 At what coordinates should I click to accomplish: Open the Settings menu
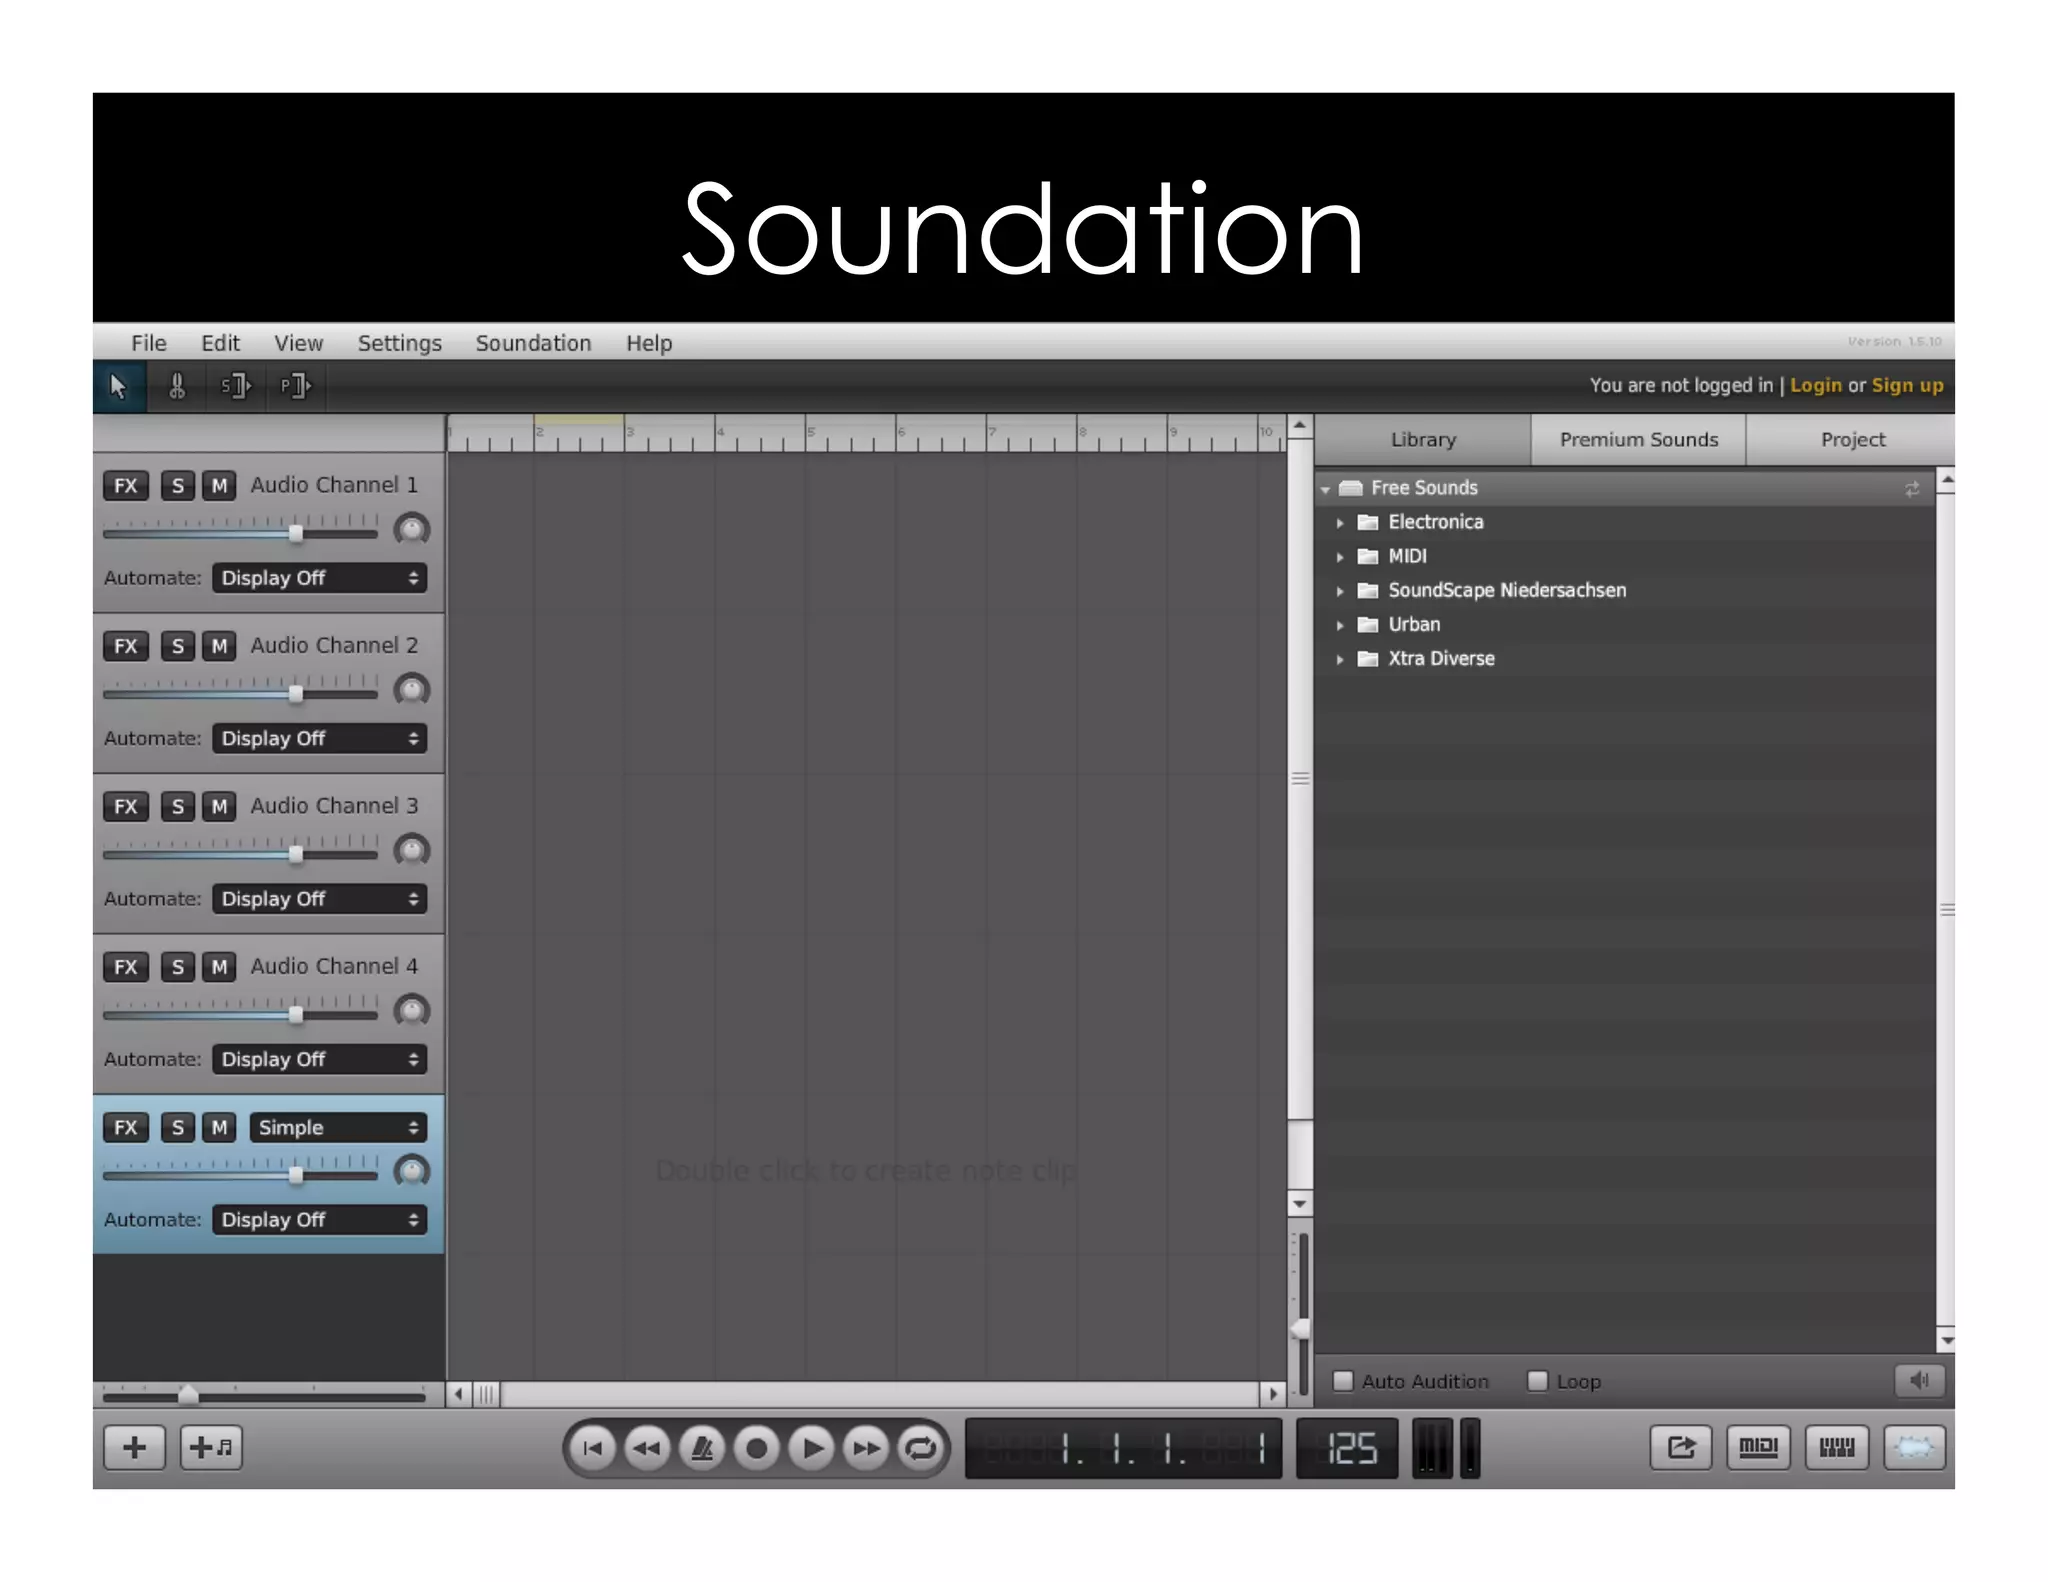tap(399, 343)
